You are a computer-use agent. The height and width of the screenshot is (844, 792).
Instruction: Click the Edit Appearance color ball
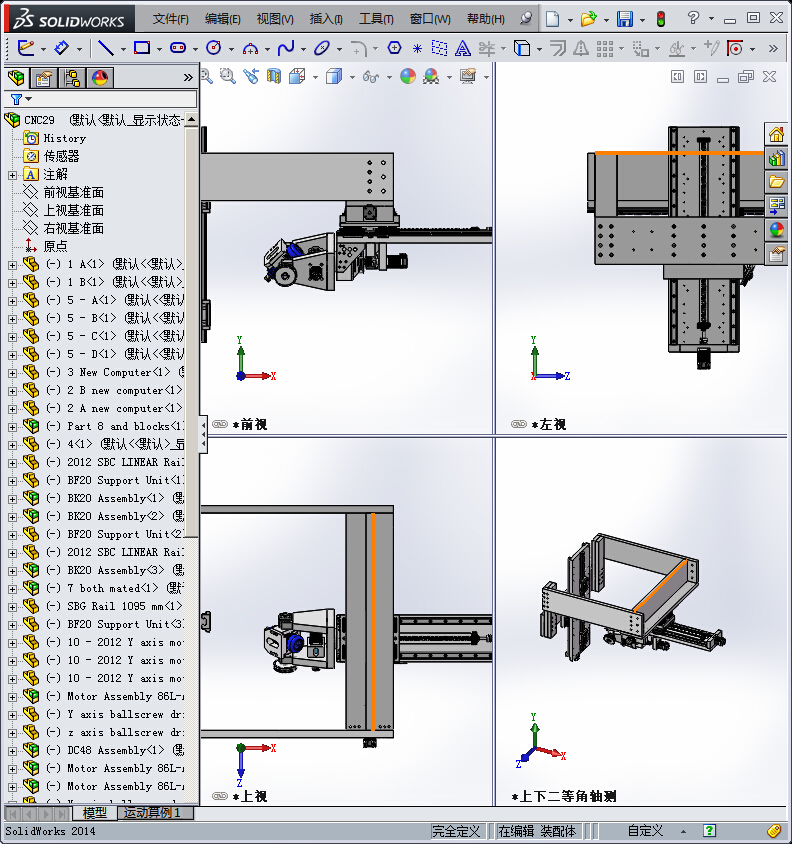pyautogui.click(x=408, y=76)
